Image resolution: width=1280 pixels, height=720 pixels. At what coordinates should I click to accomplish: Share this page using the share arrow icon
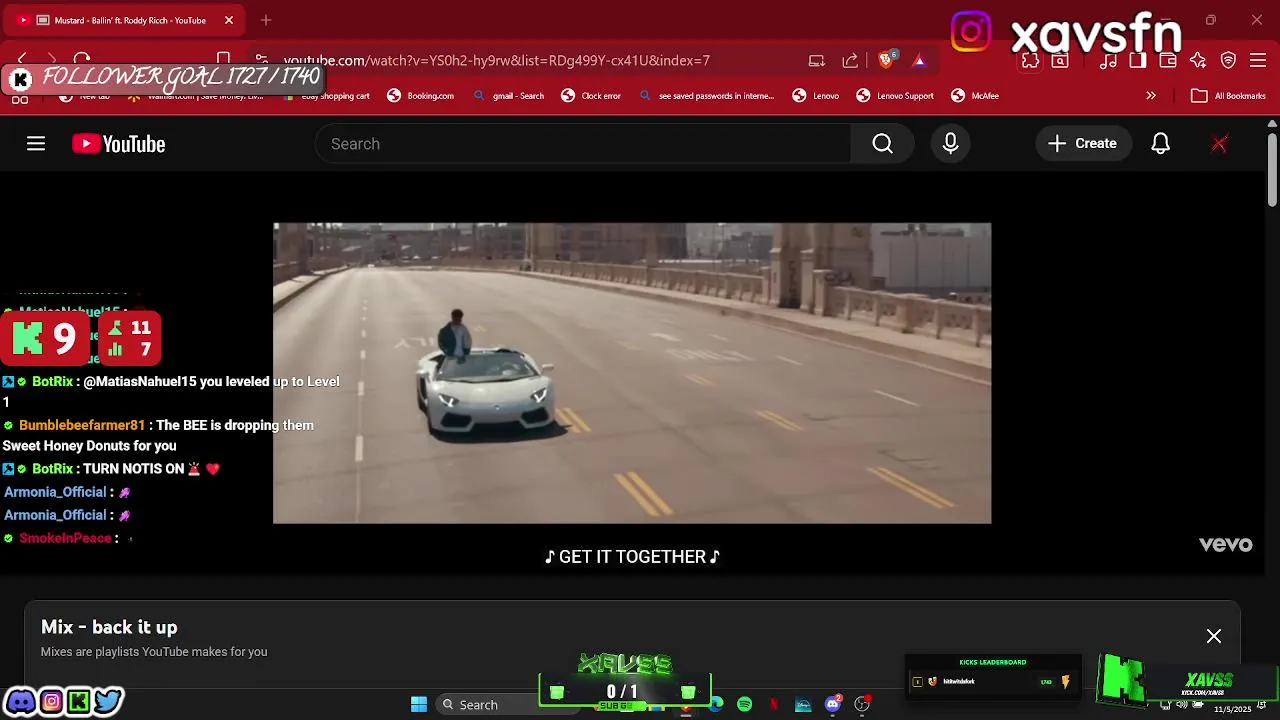tap(850, 61)
